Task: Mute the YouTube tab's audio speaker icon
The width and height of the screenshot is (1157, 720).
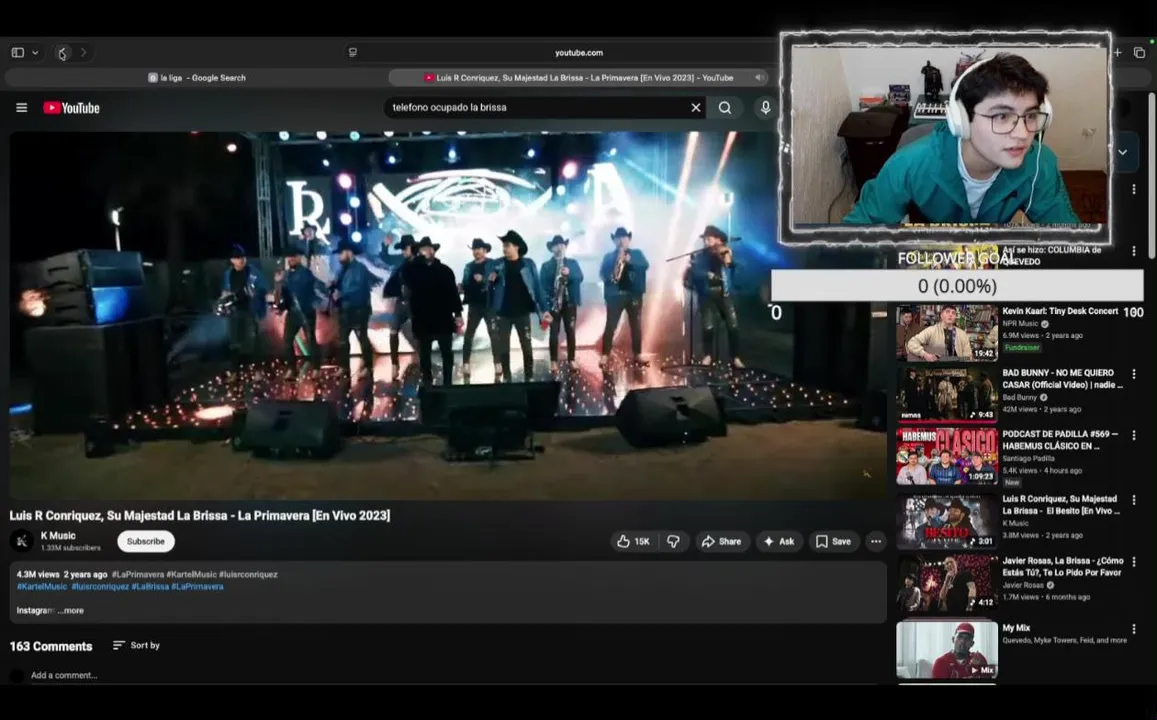Action: click(759, 77)
